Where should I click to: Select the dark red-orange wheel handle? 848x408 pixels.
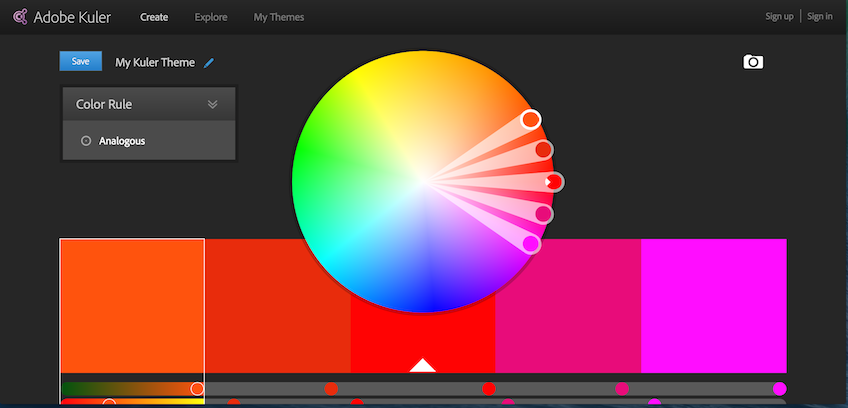[544, 149]
